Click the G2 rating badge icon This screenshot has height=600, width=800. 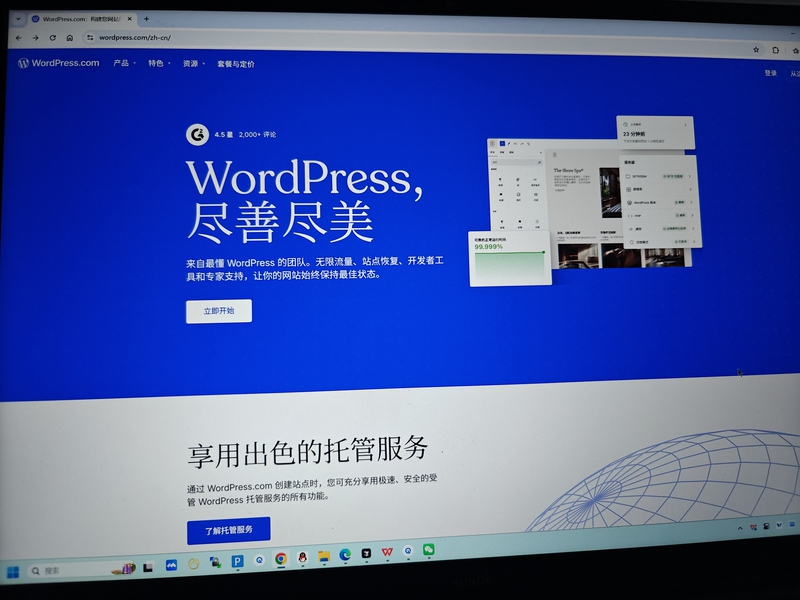(197, 134)
